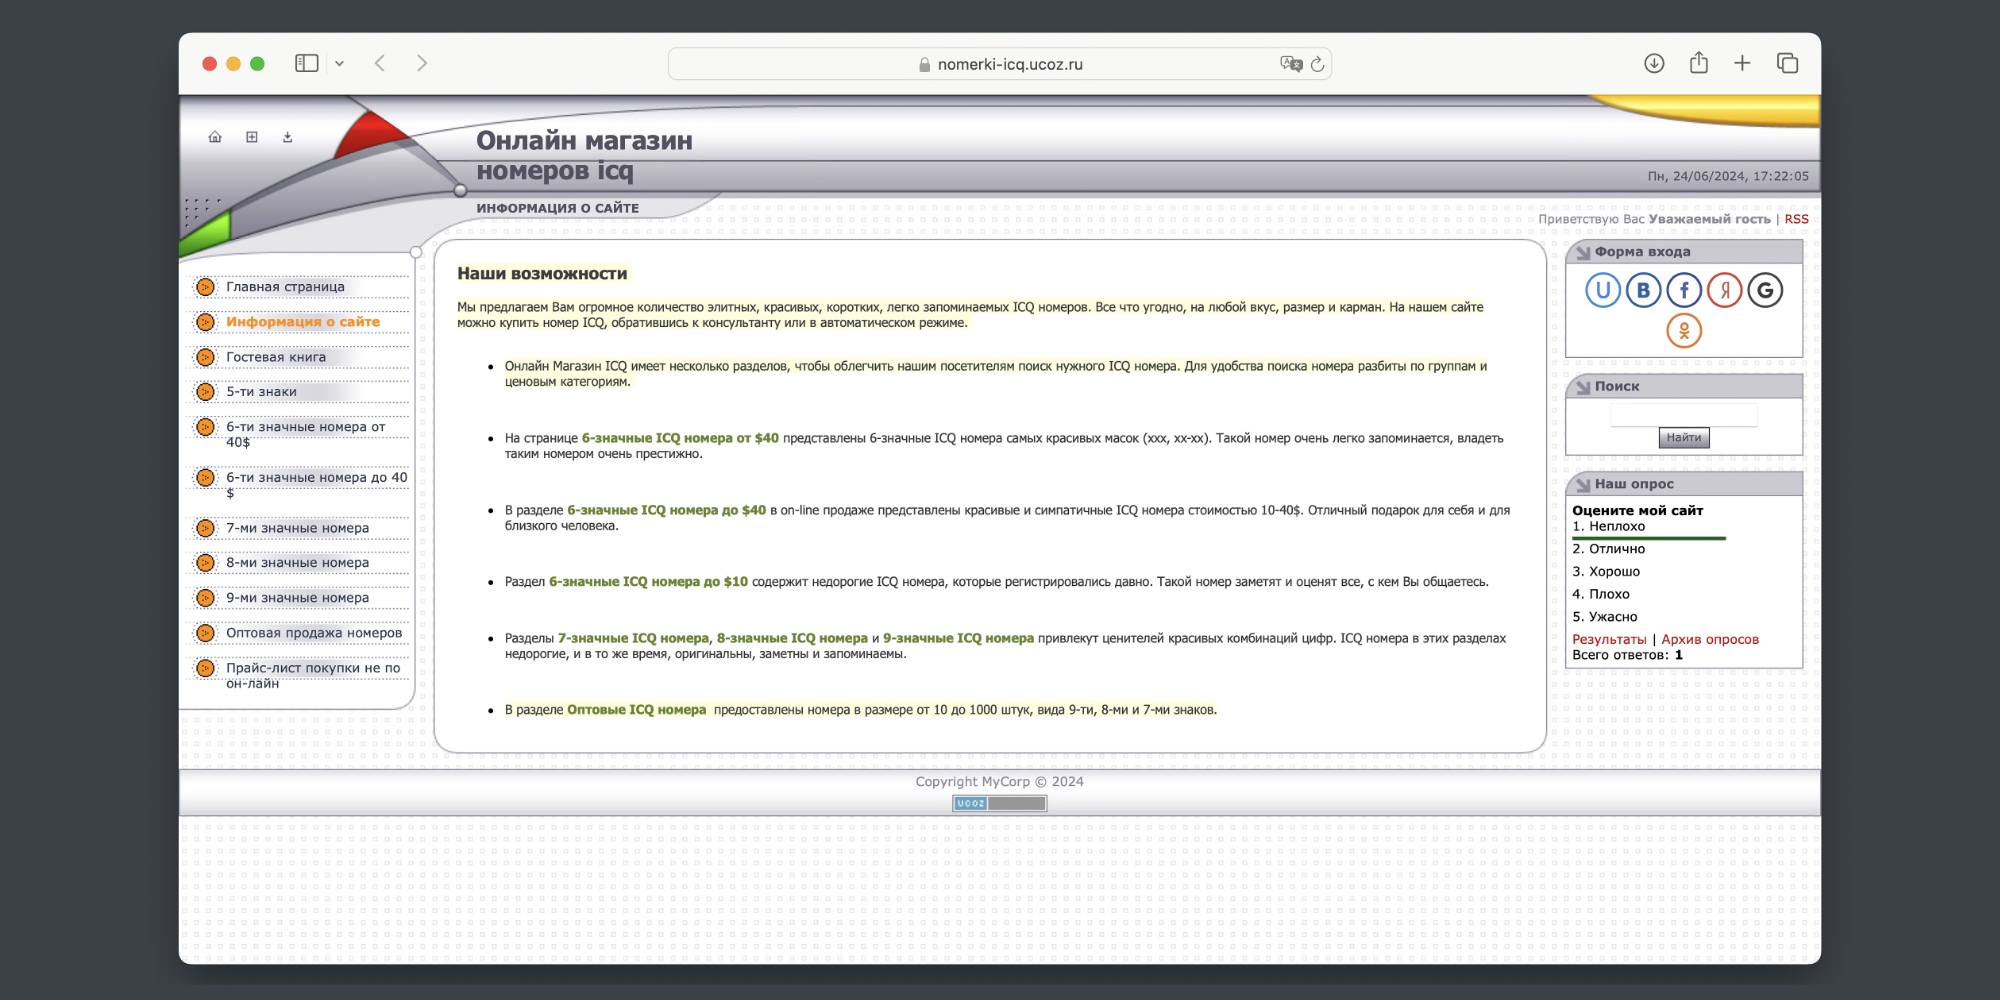
Task: Log in with VK icon
Action: 1643,290
